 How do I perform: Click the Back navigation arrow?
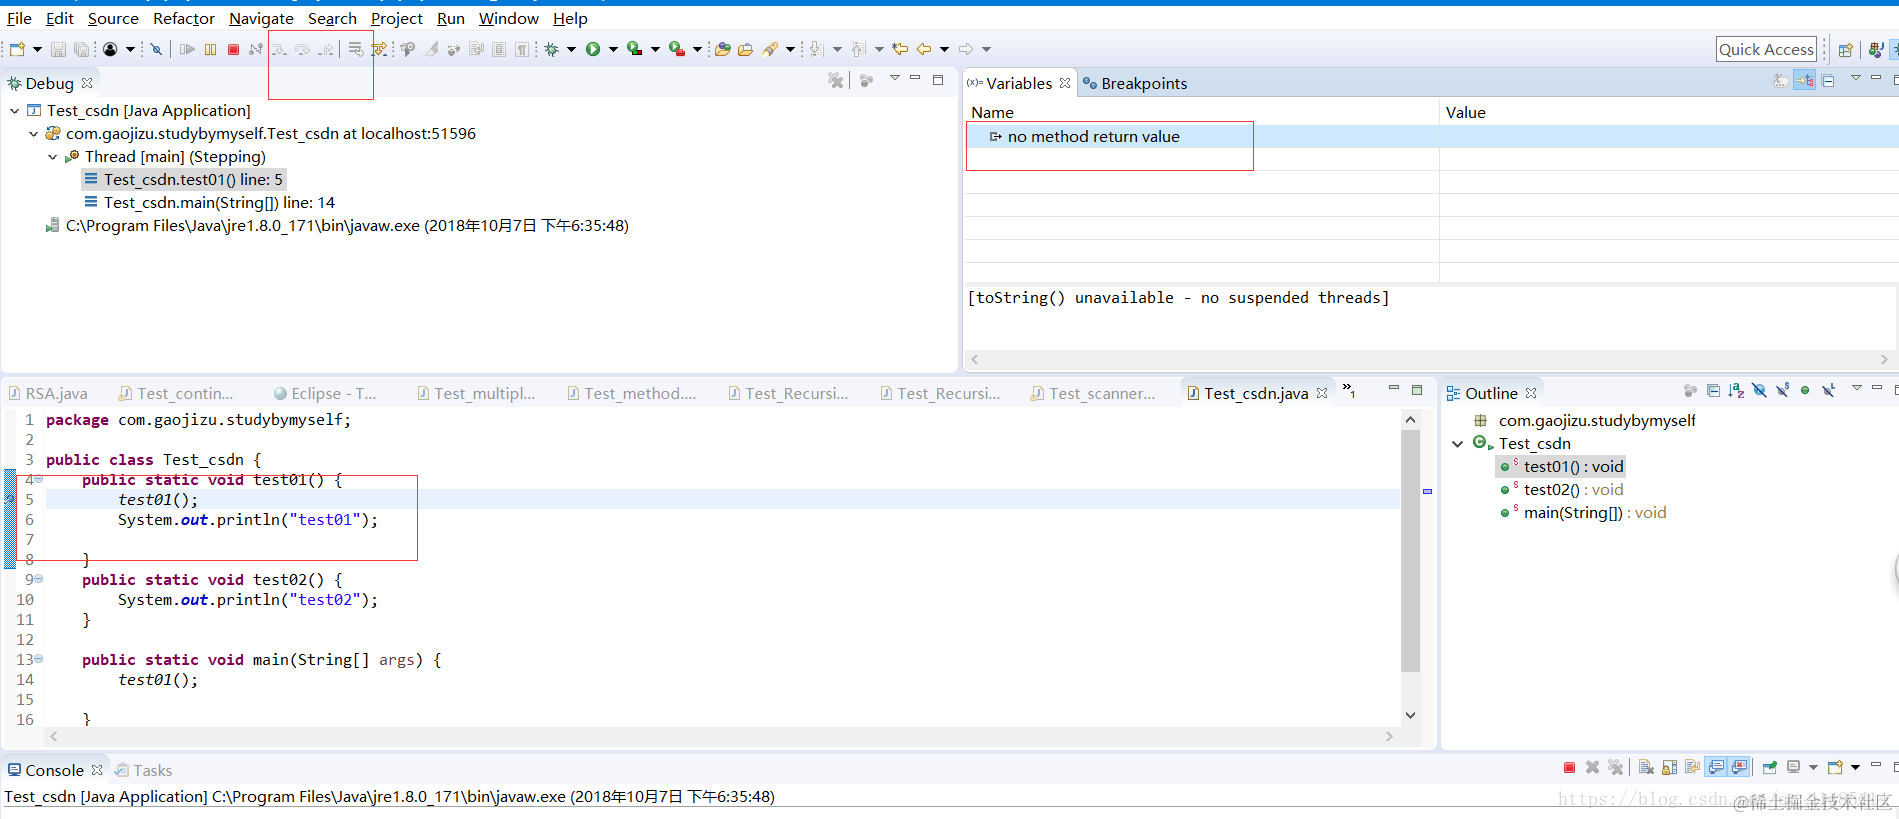[924, 49]
